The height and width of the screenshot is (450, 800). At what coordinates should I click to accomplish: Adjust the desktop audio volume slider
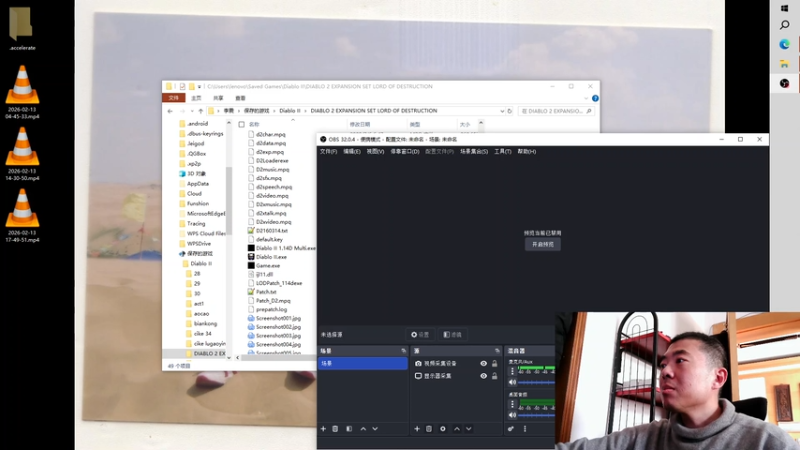536,415
